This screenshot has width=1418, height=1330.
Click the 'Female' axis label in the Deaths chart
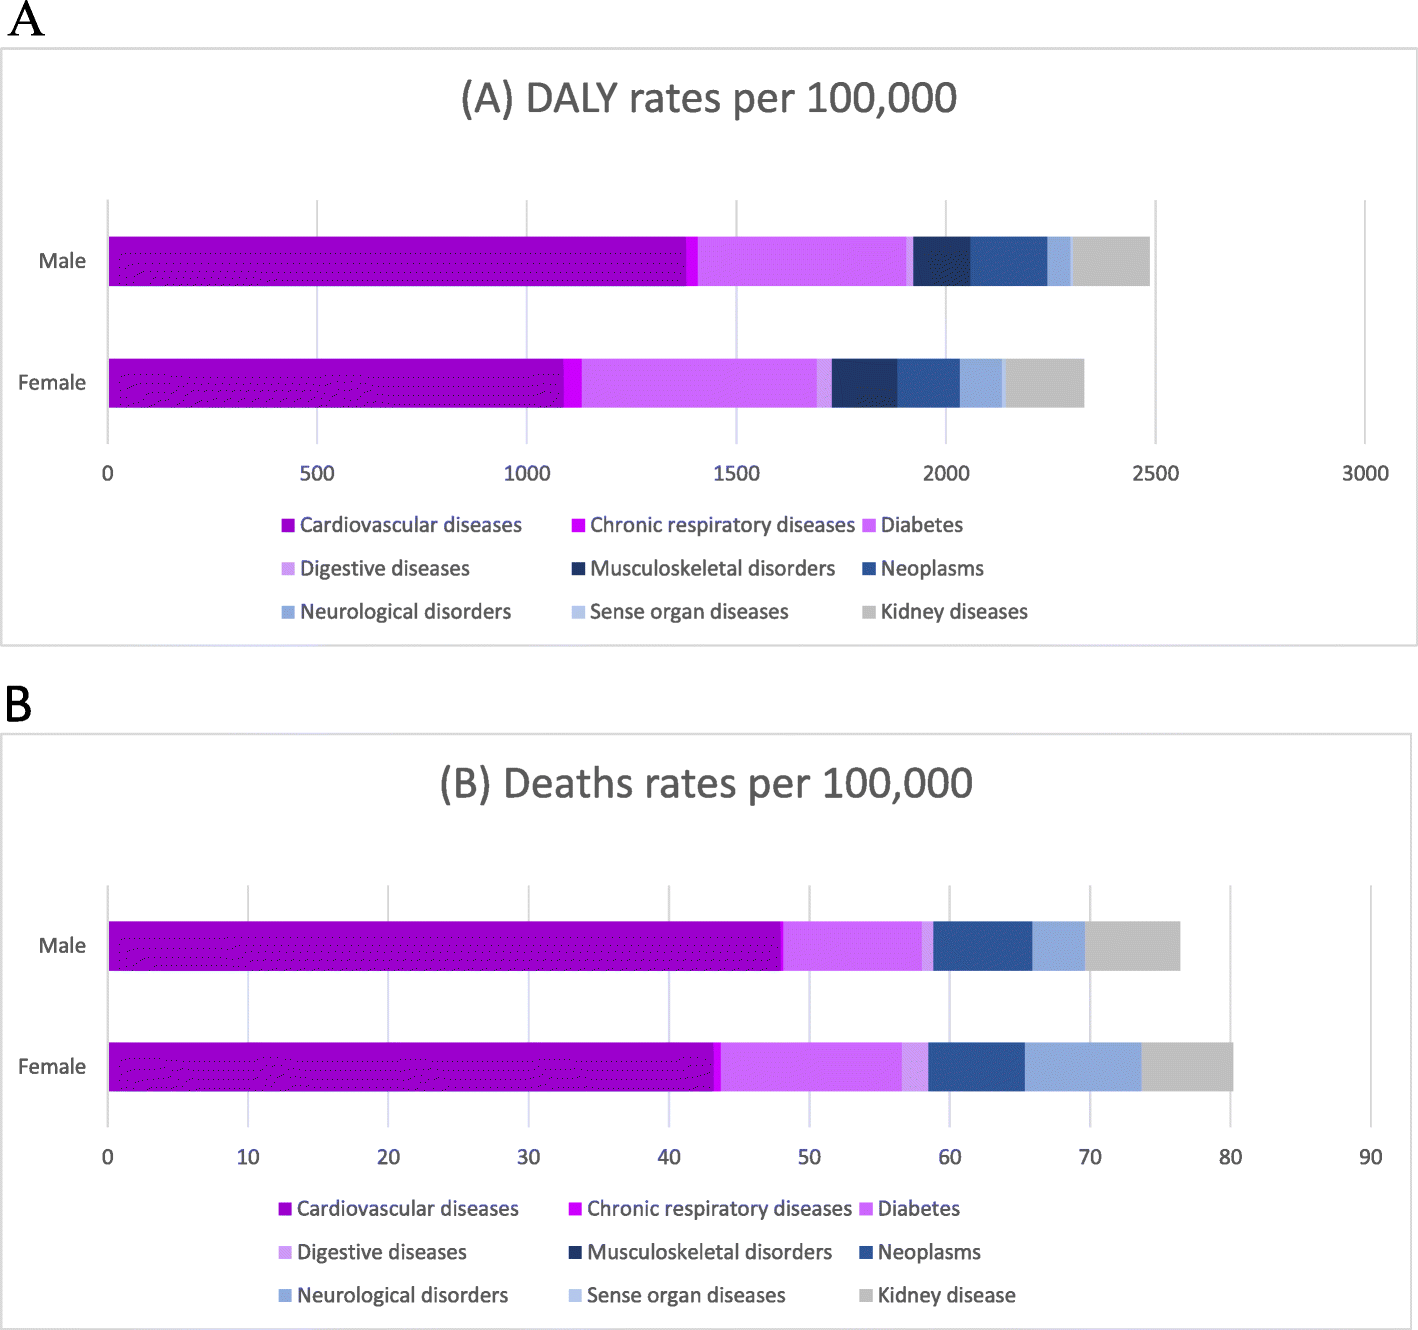click(52, 1067)
